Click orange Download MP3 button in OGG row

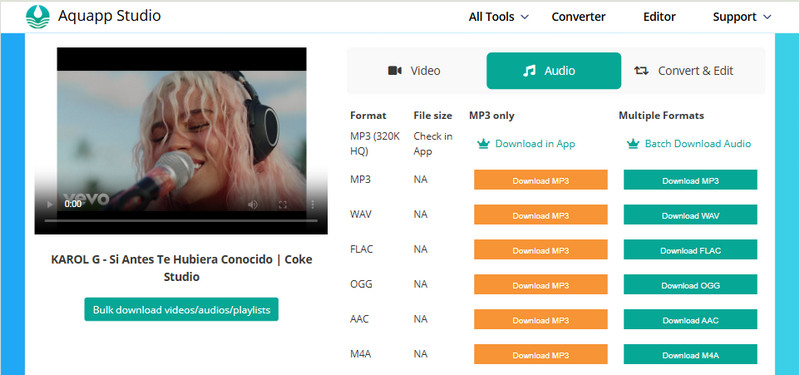(x=540, y=285)
